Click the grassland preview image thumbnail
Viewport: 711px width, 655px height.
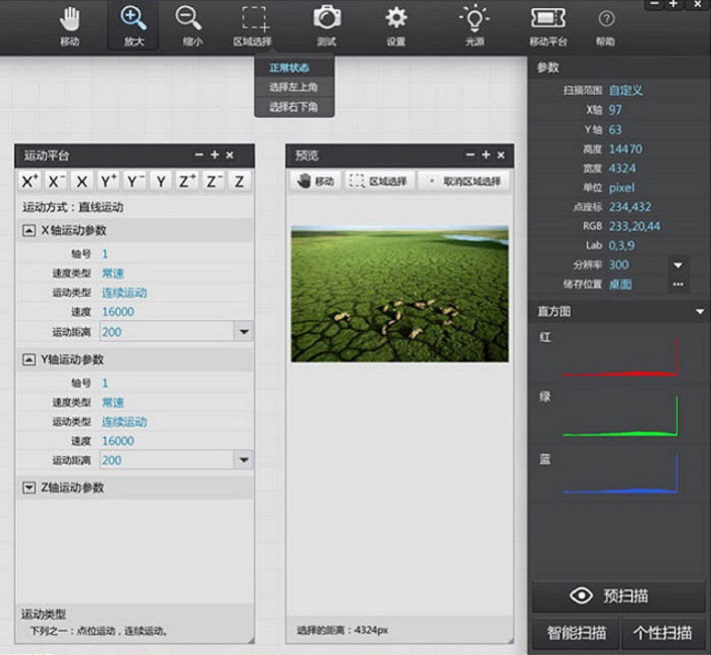pos(399,293)
